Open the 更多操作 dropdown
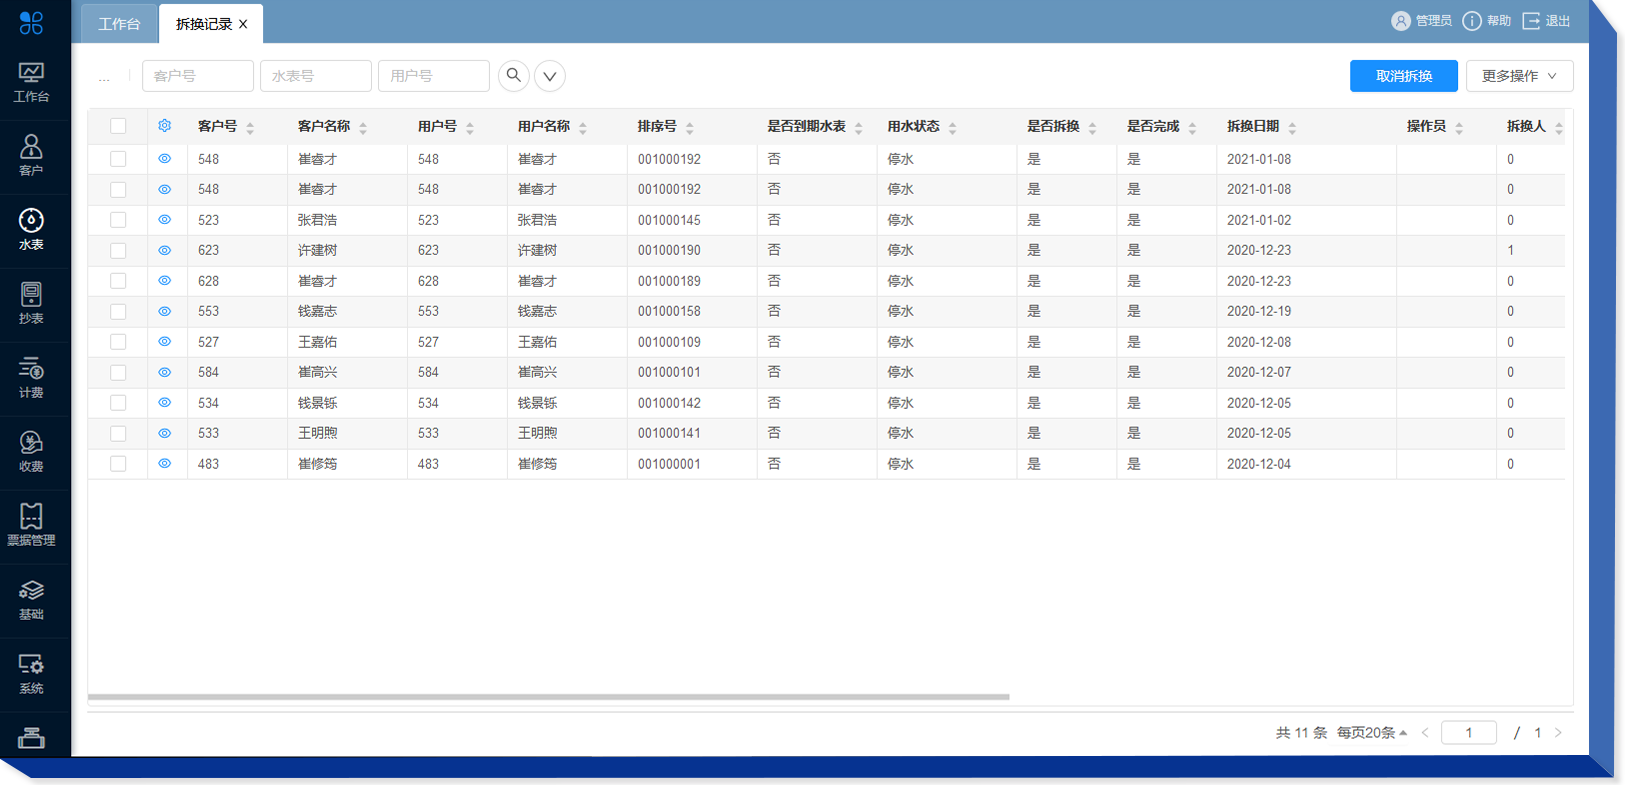Image resolution: width=1625 pixels, height=785 pixels. [1519, 76]
